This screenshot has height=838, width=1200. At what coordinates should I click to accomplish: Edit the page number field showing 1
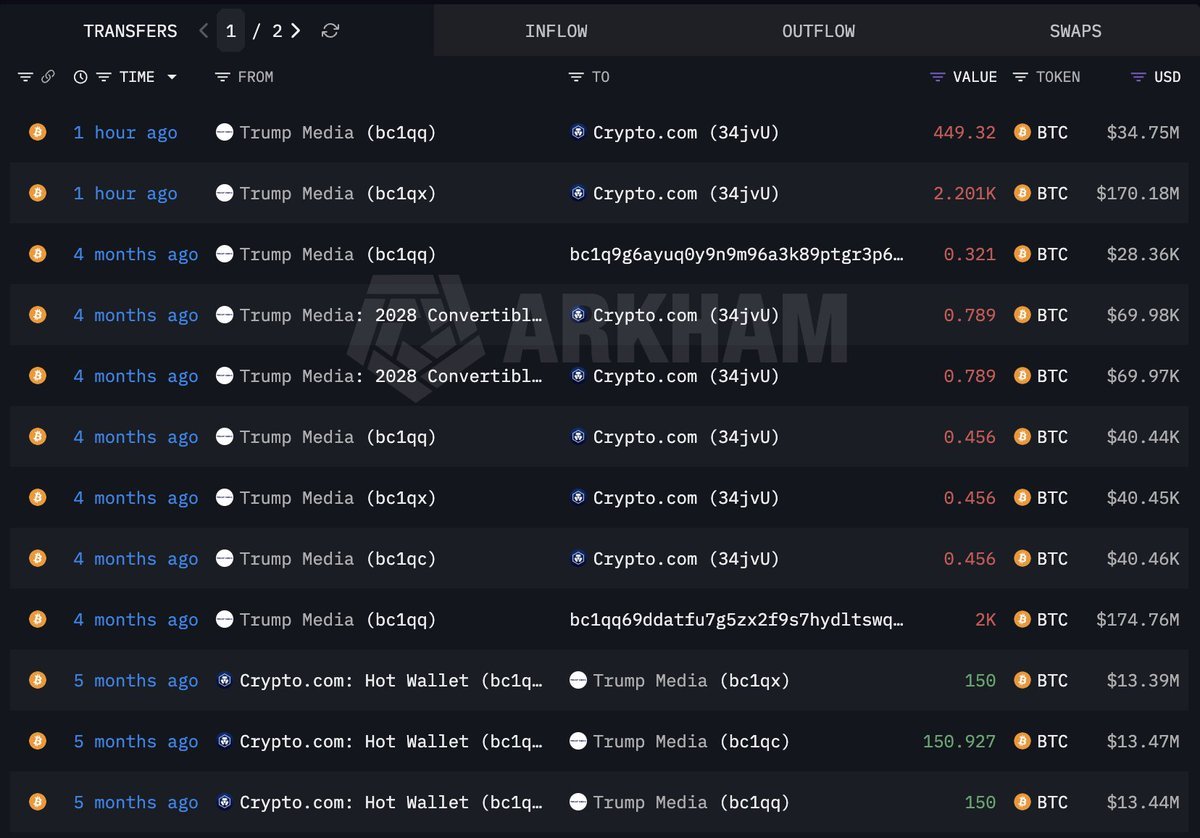[231, 31]
